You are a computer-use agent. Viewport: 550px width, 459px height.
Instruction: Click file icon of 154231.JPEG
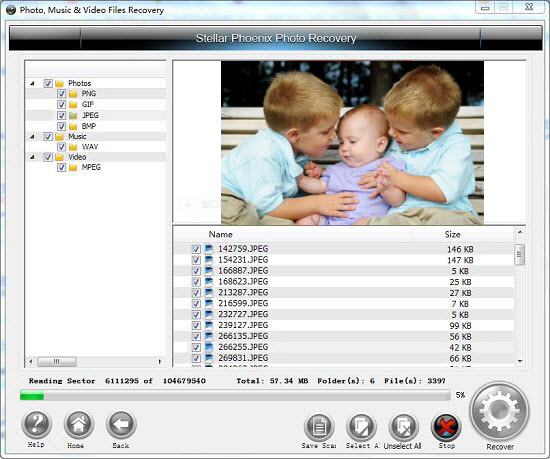[x=209, y=260]
